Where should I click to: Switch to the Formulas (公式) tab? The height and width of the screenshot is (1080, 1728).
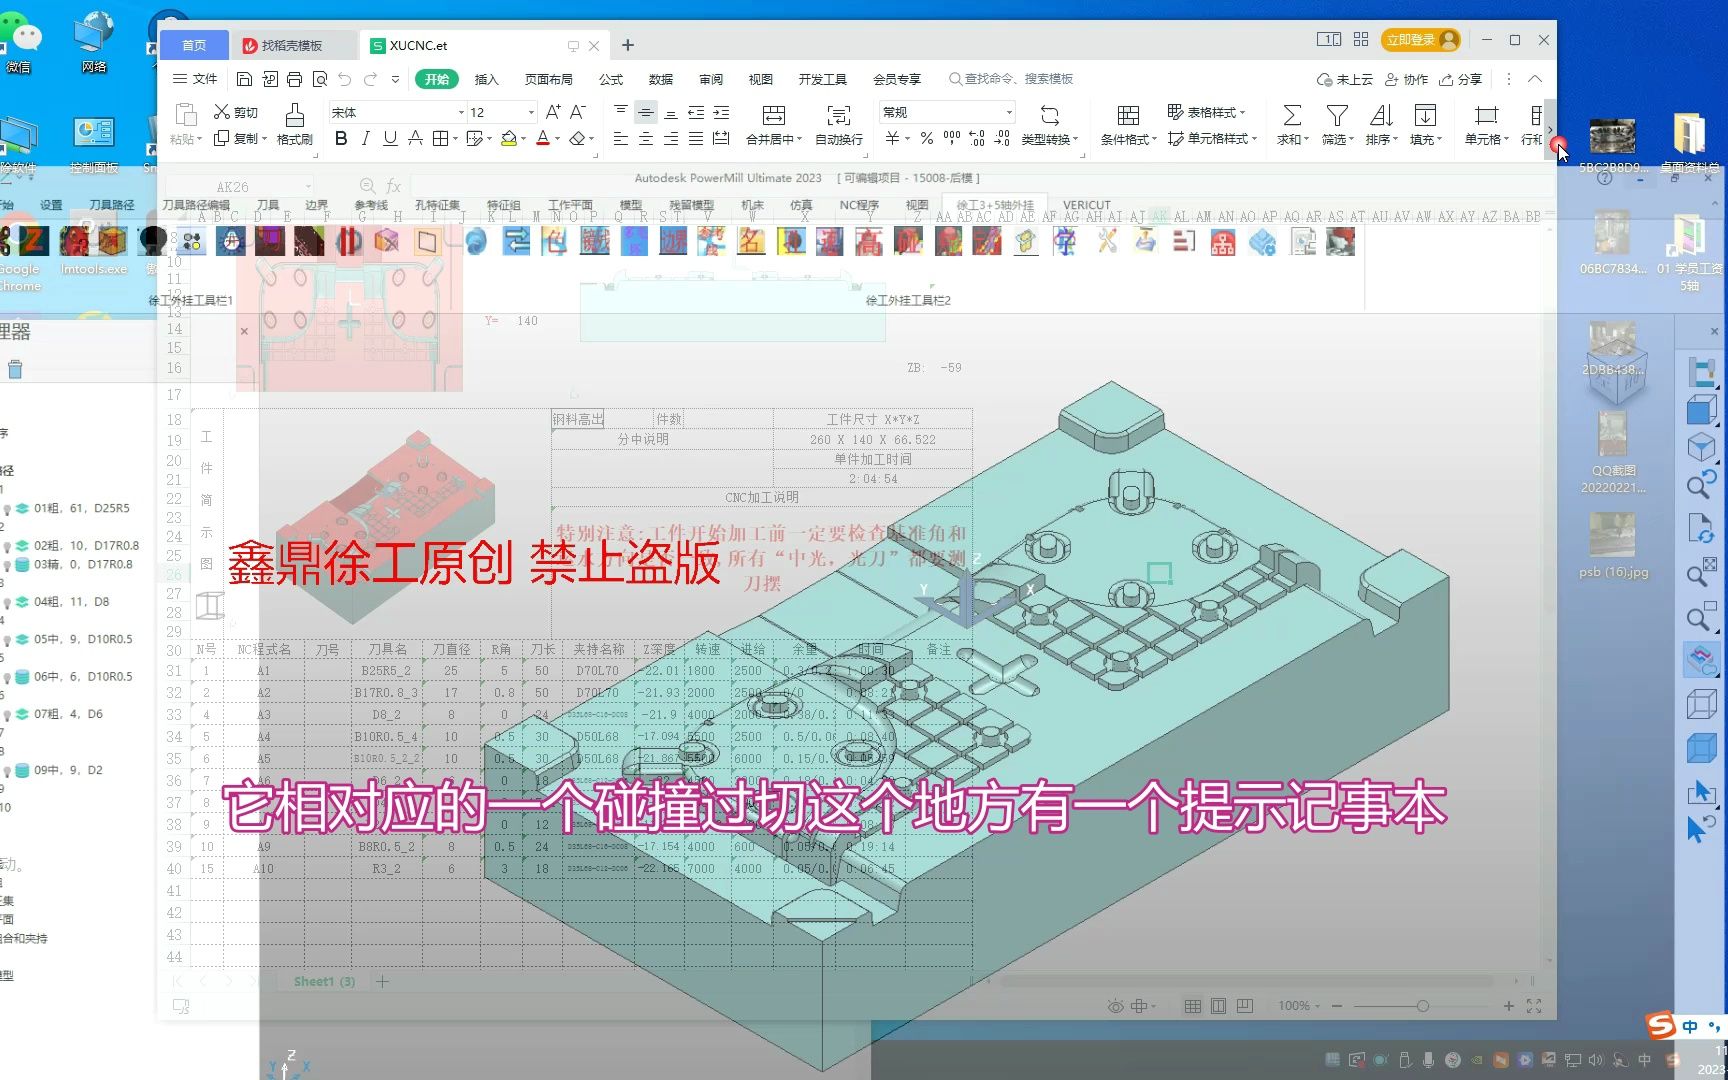pyautogui.click(x=611, y=79)
